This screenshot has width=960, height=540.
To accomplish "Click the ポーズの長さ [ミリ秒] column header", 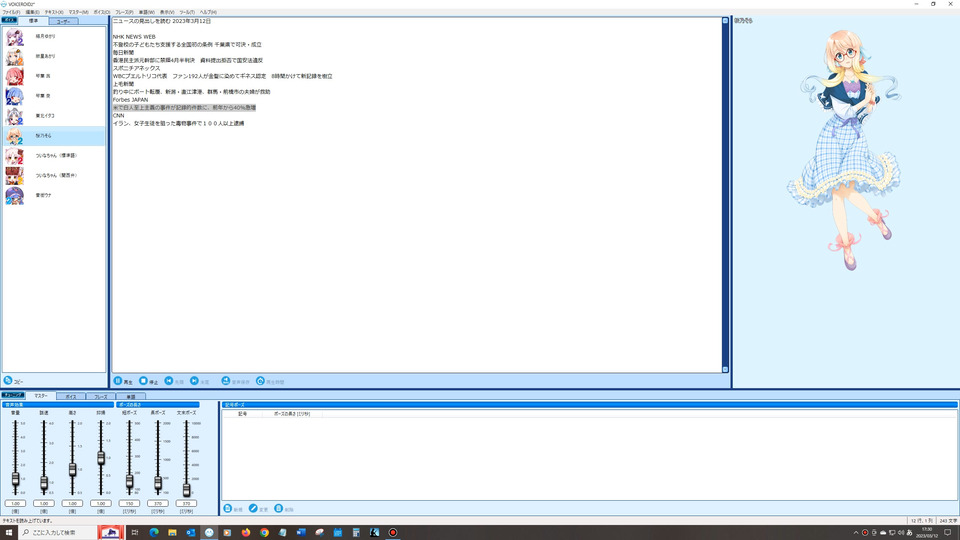I will 292,414.
